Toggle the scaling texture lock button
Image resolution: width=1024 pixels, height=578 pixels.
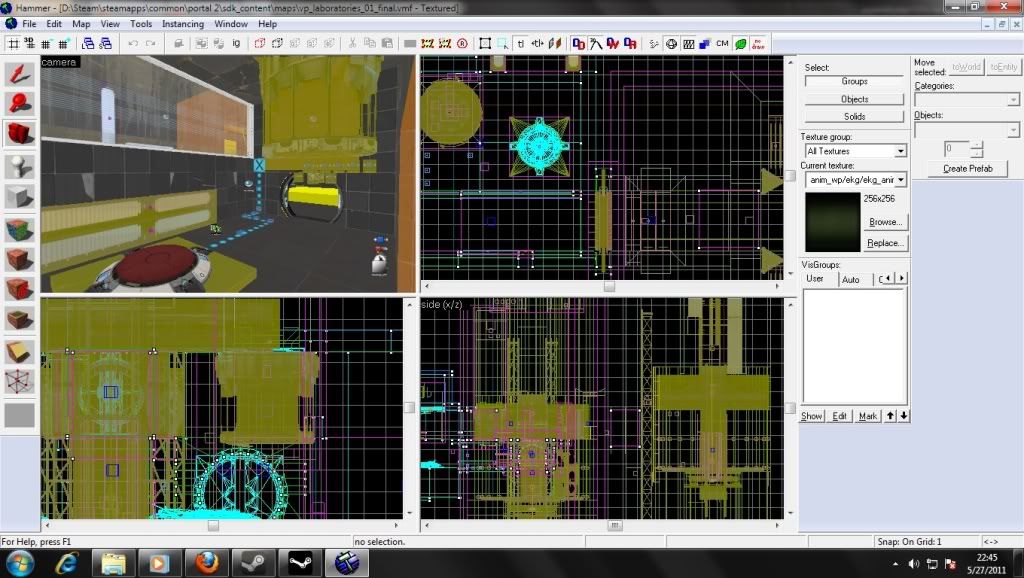pyautogui.click(x=537, y=44)
